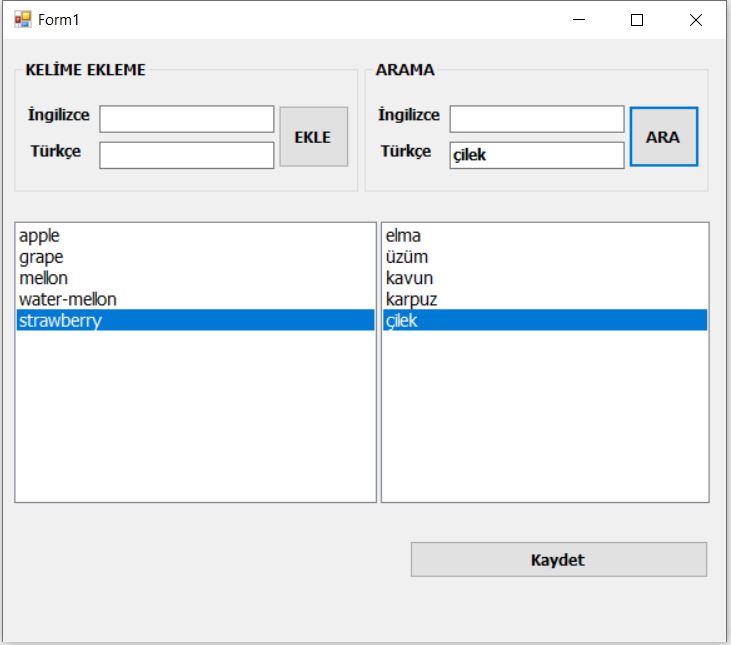
Task: Focus the Türkçe field under KELİME EKLEME
Action: (x=186, y=155)
